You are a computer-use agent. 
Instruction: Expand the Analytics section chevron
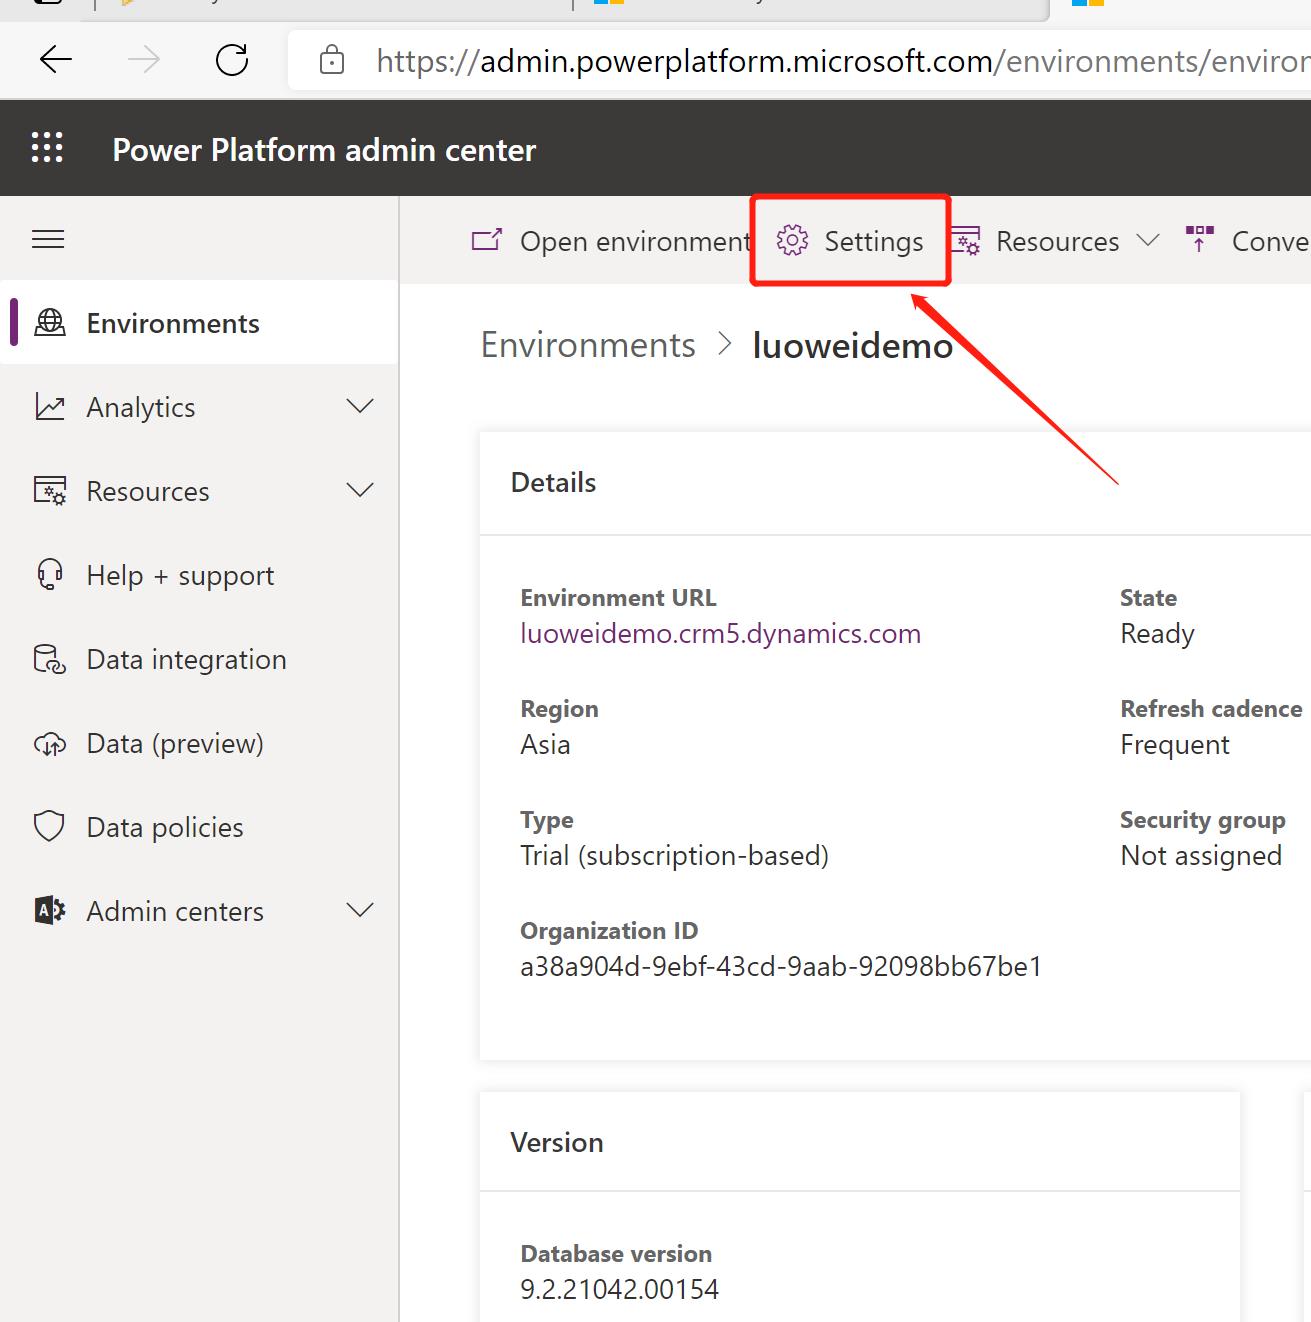[x=360, y=406]
